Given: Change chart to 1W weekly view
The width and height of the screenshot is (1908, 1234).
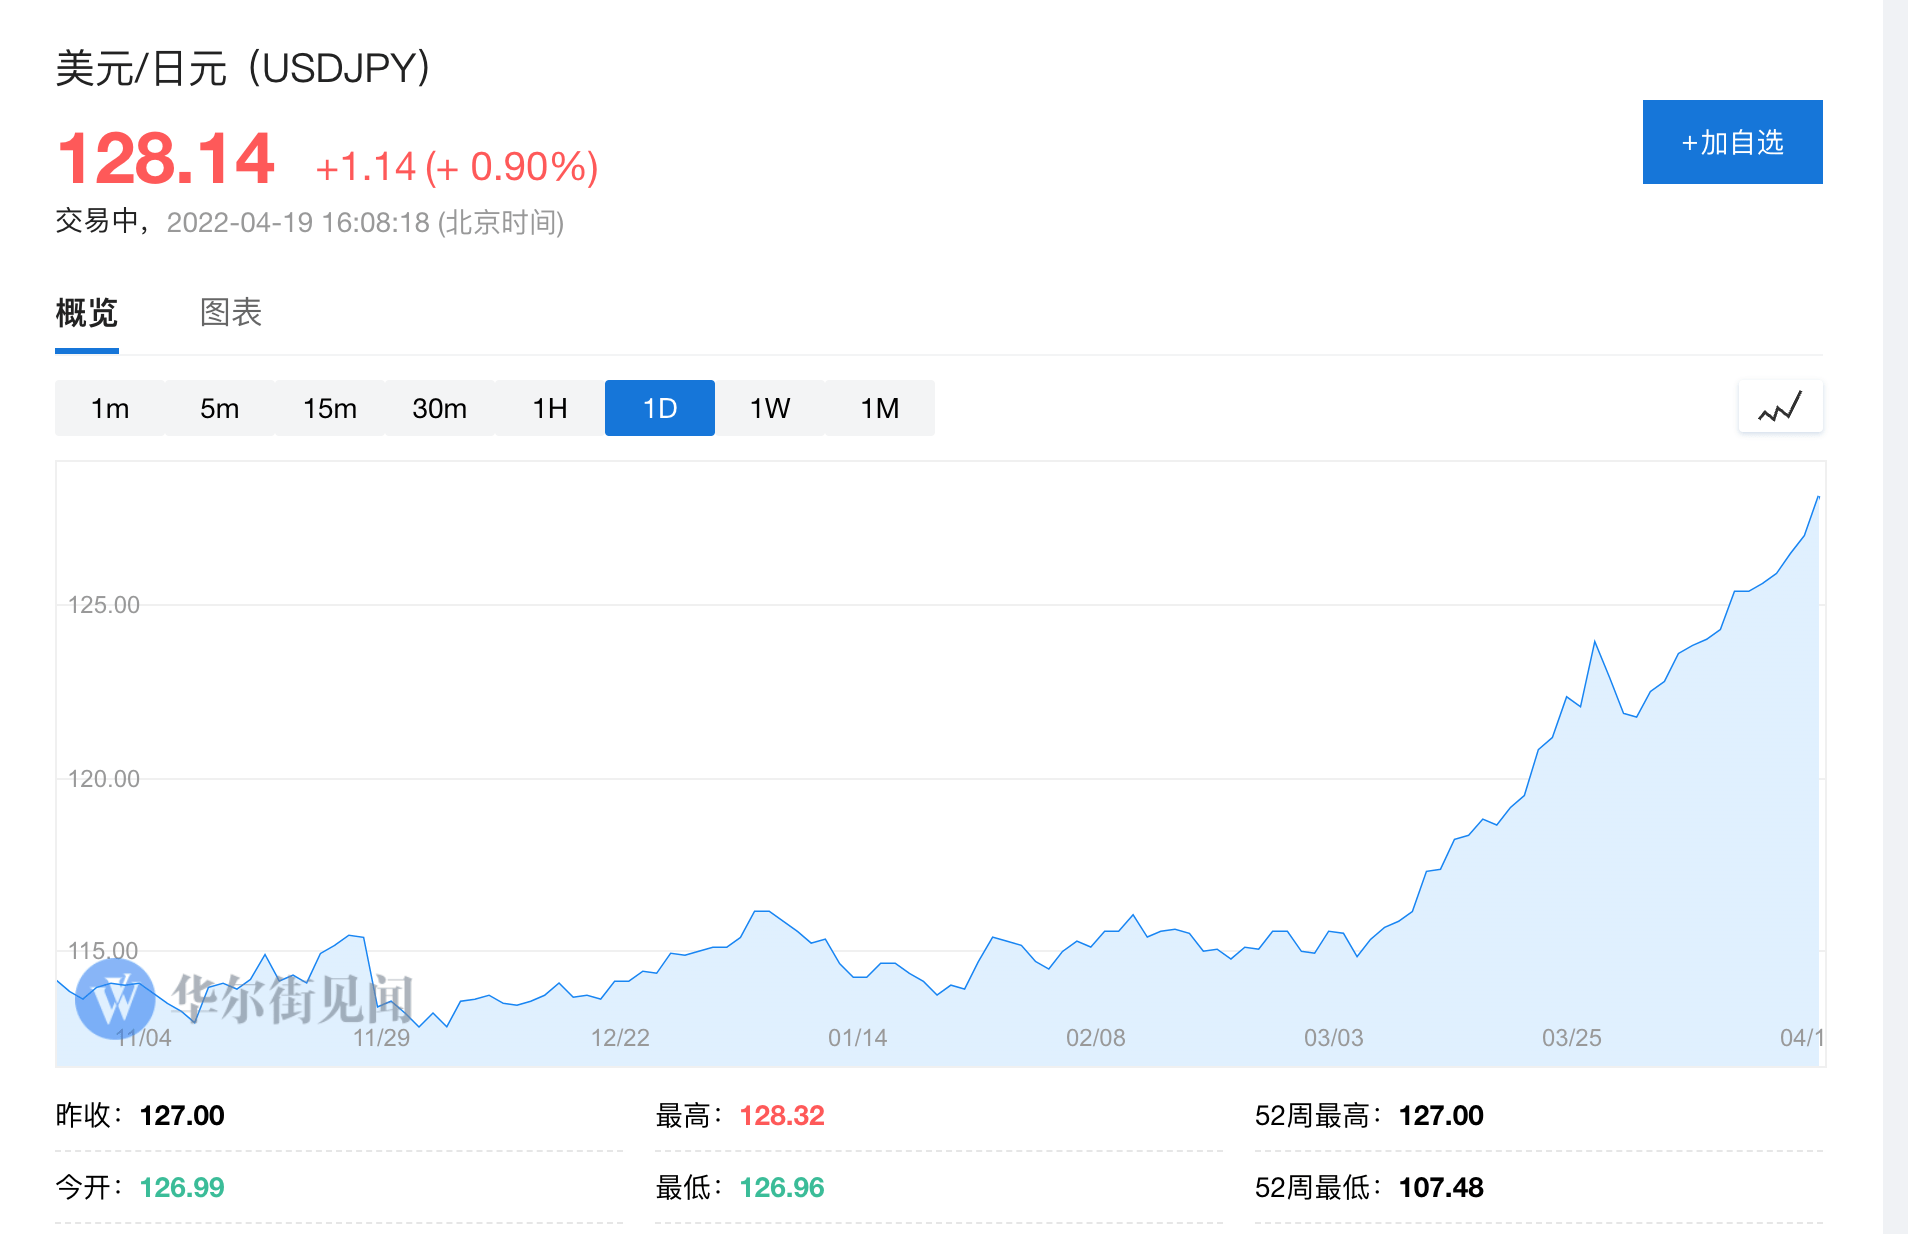Looking at the screenshot, I should (x=770, y=408).
